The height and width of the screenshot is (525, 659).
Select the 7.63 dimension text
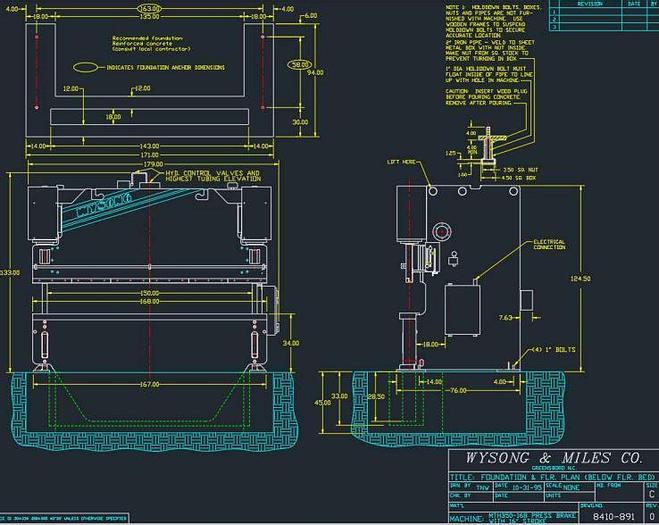[x=506, y=317]
